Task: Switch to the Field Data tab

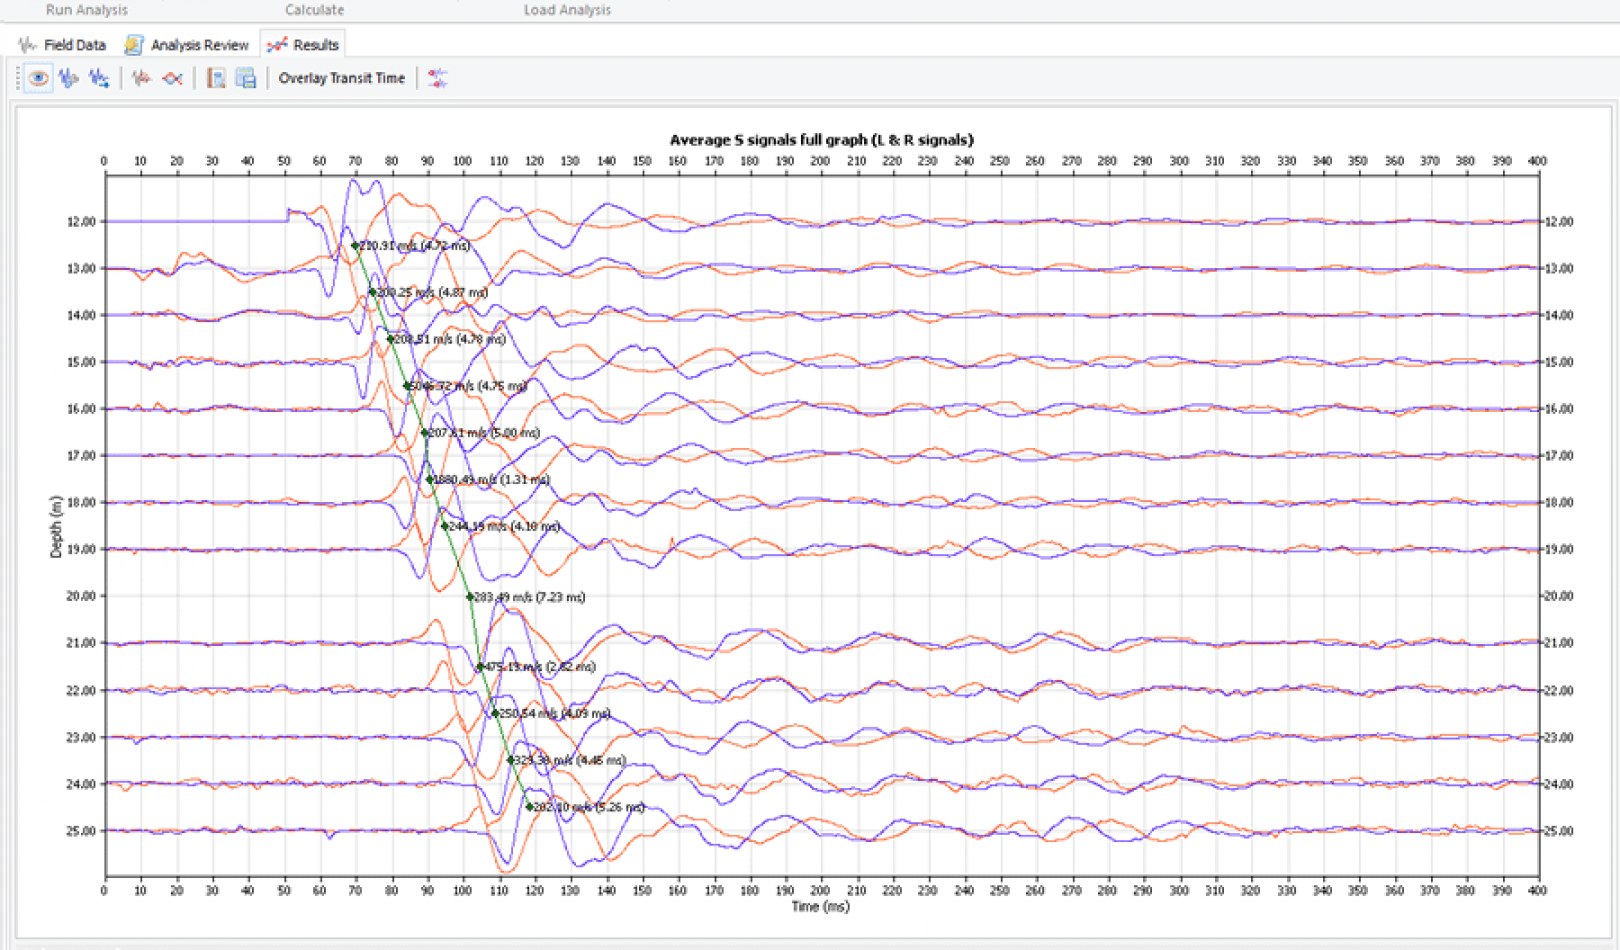Action: pyautogui.click(x=62, y=45)
